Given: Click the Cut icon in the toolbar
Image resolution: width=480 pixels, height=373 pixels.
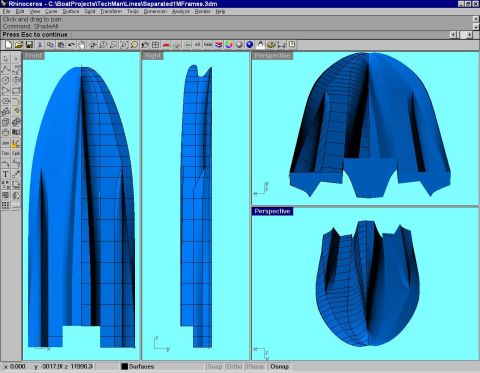Looking at the screenshot, I should pos(40,45).
